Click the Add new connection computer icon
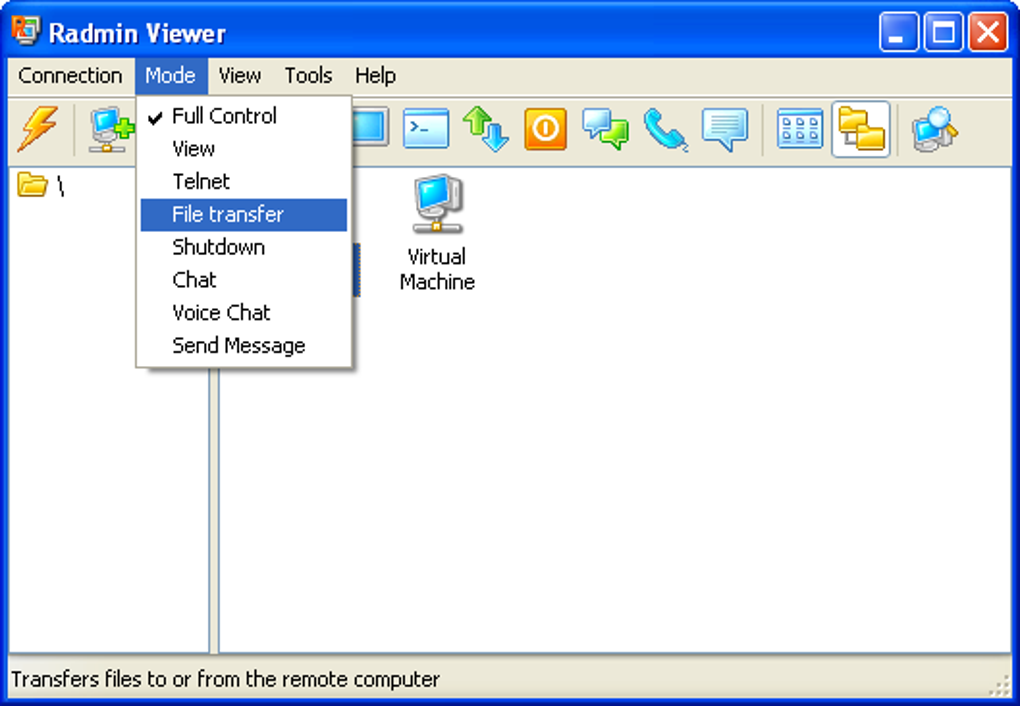Screen dimensions: 1020x706 coord(111,129)
